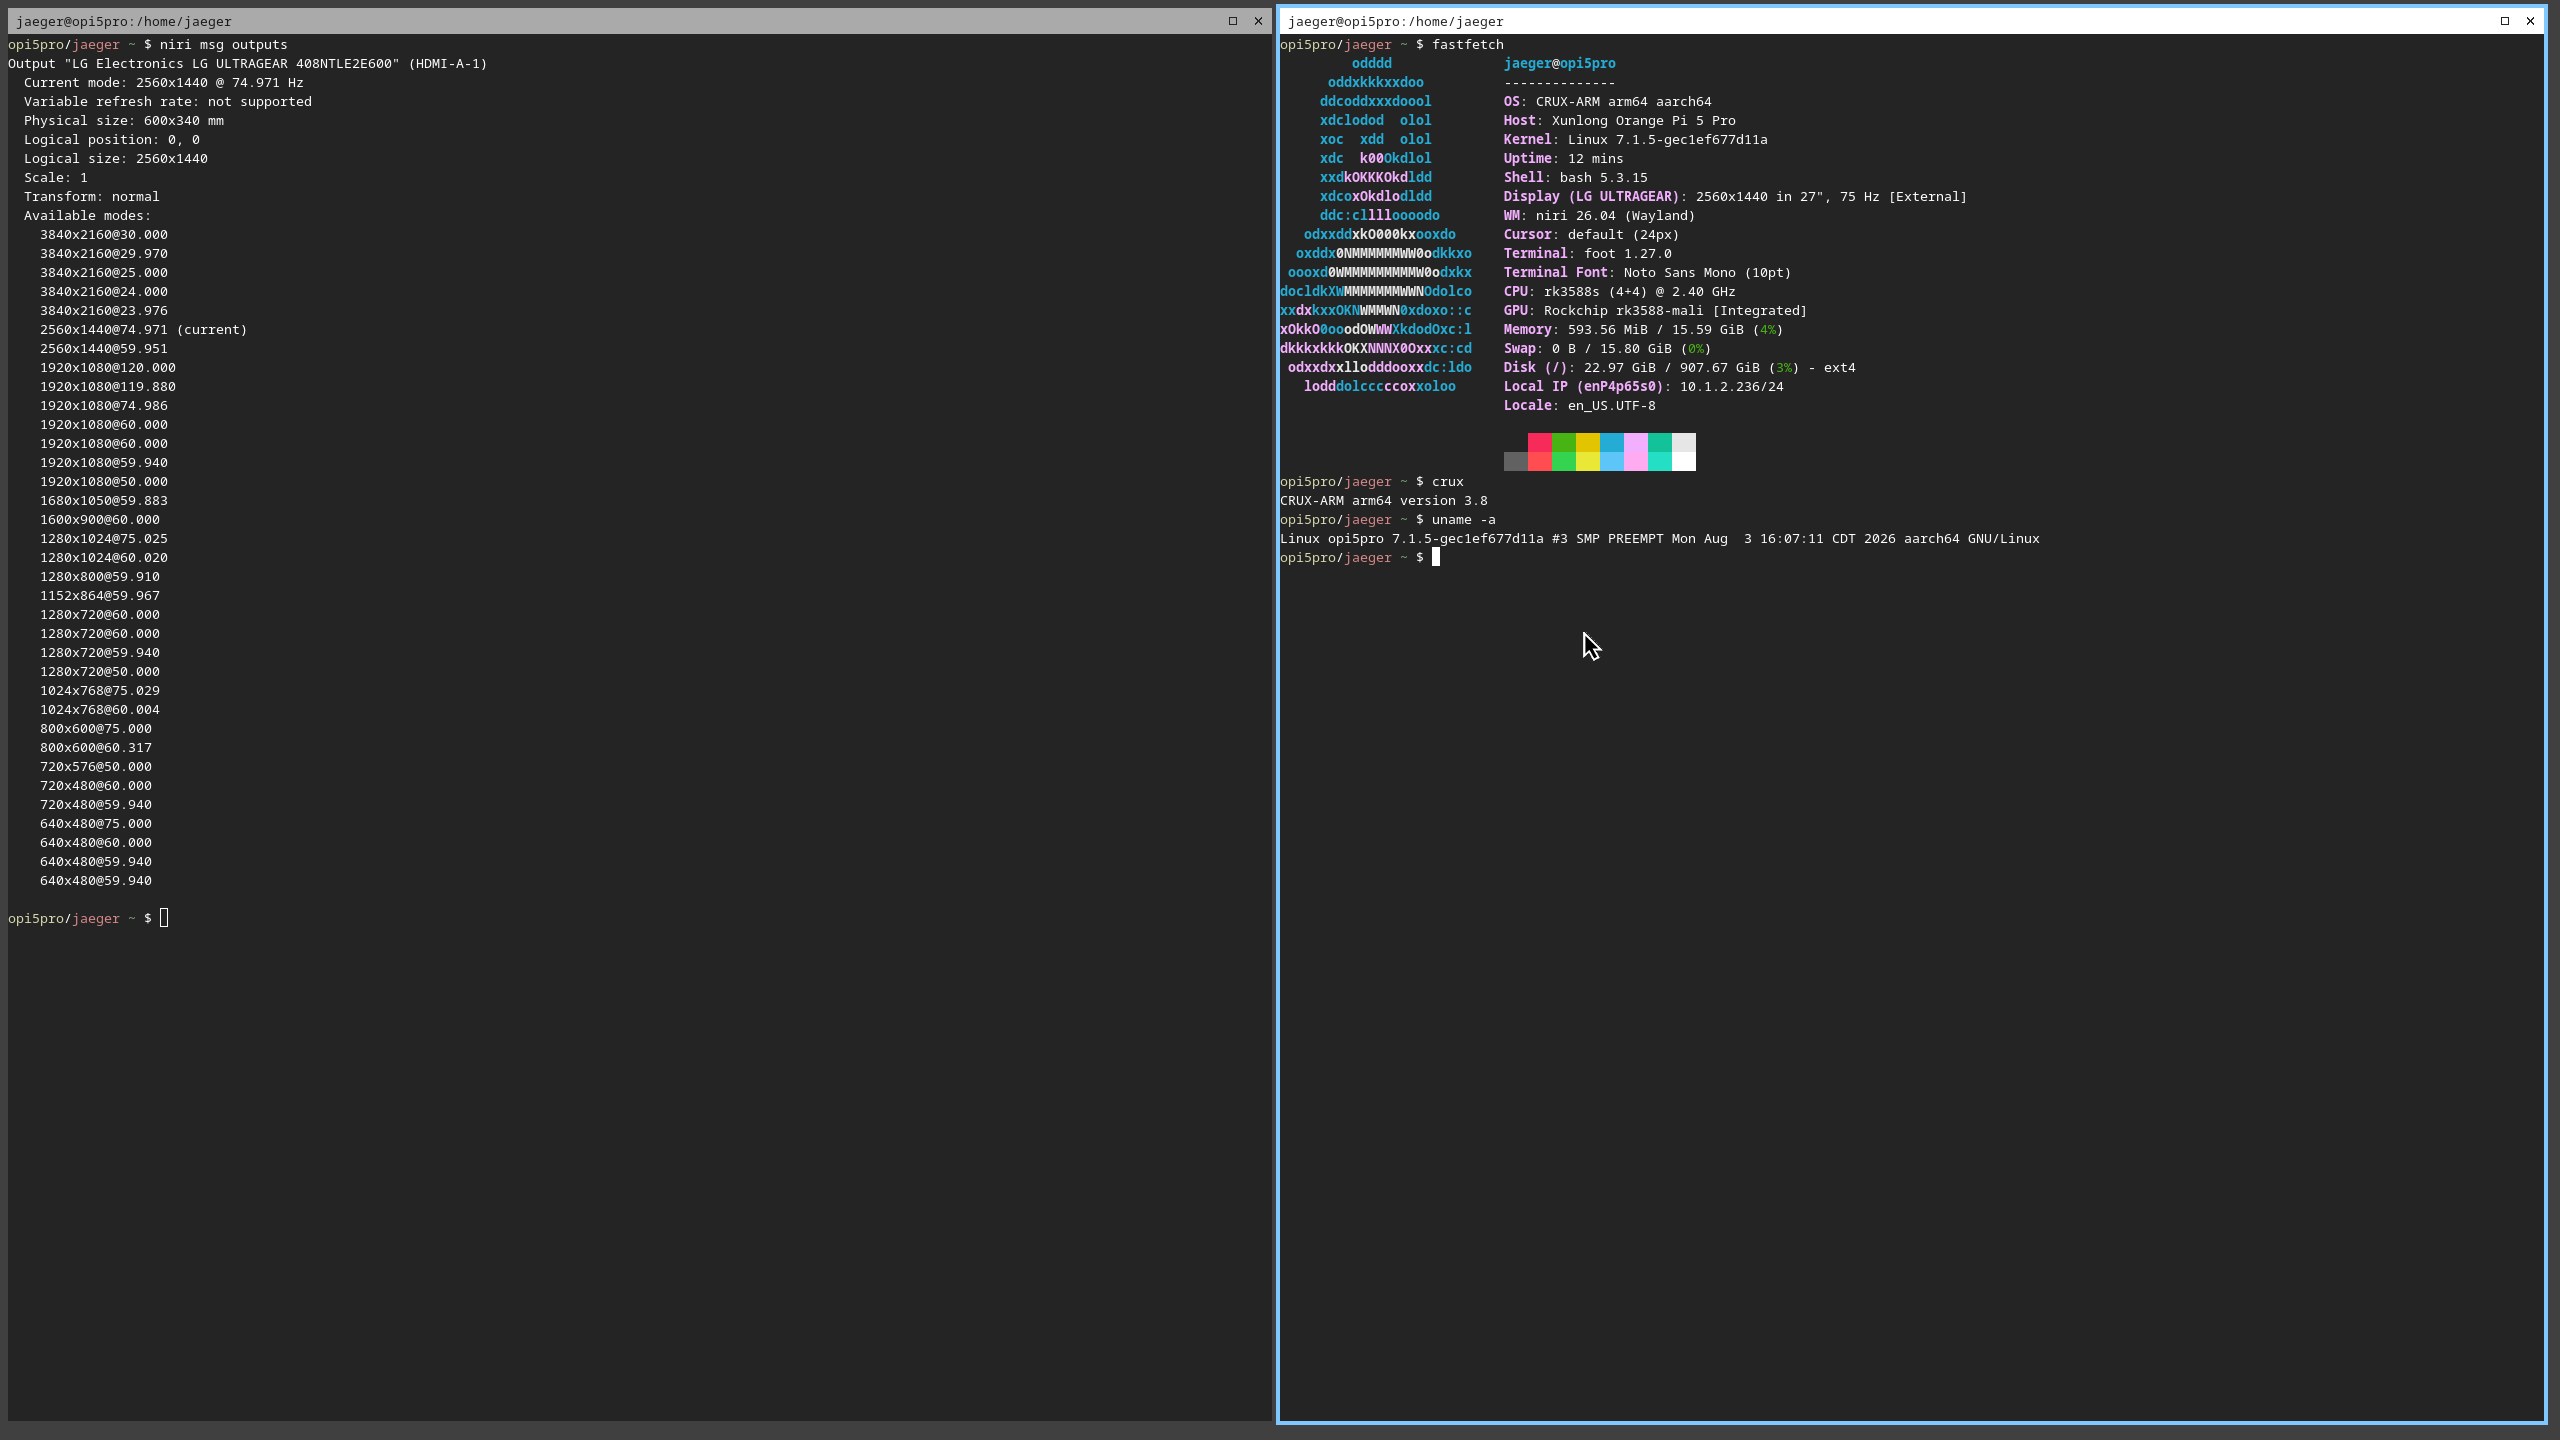Click the 'Shell: bash 5.3.15' line
Screen dimensions: 2560x1440
(1576, 178)
